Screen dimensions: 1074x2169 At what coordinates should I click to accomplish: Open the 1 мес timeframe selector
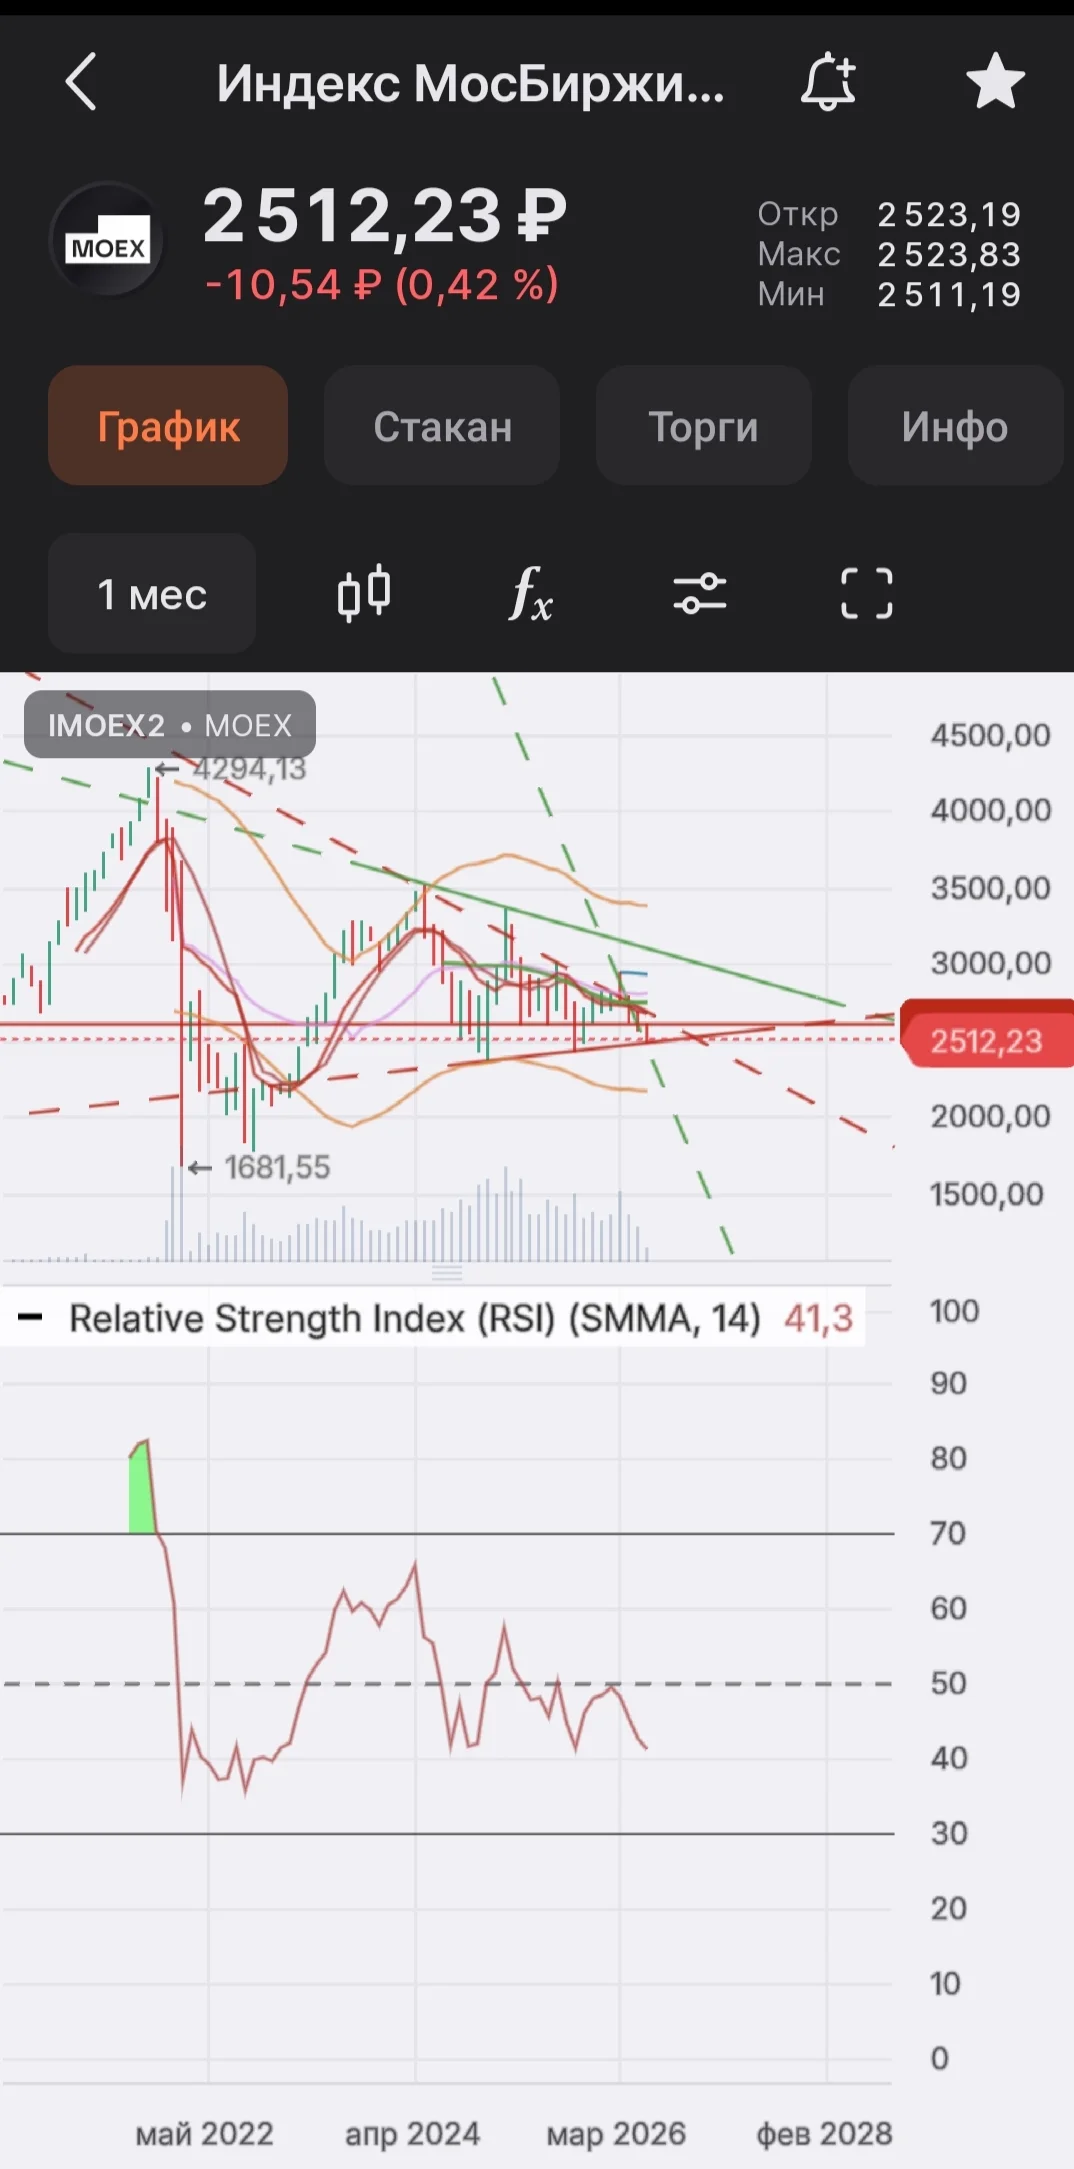point(152,594)
